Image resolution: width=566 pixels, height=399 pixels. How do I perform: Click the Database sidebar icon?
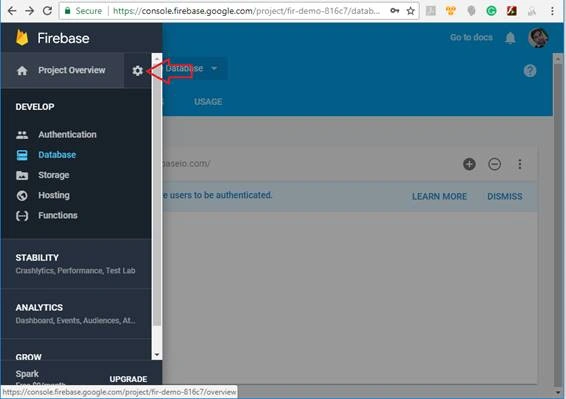pos(22,155)
